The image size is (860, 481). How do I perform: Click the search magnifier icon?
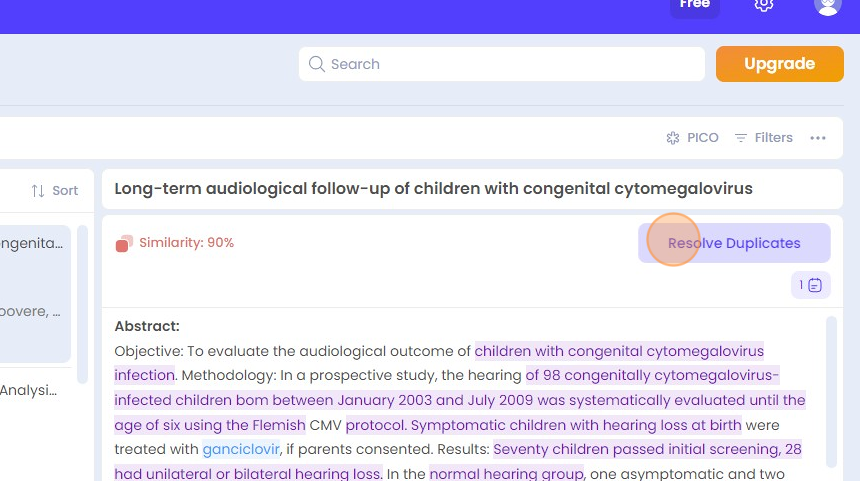(x=316, y=64)
